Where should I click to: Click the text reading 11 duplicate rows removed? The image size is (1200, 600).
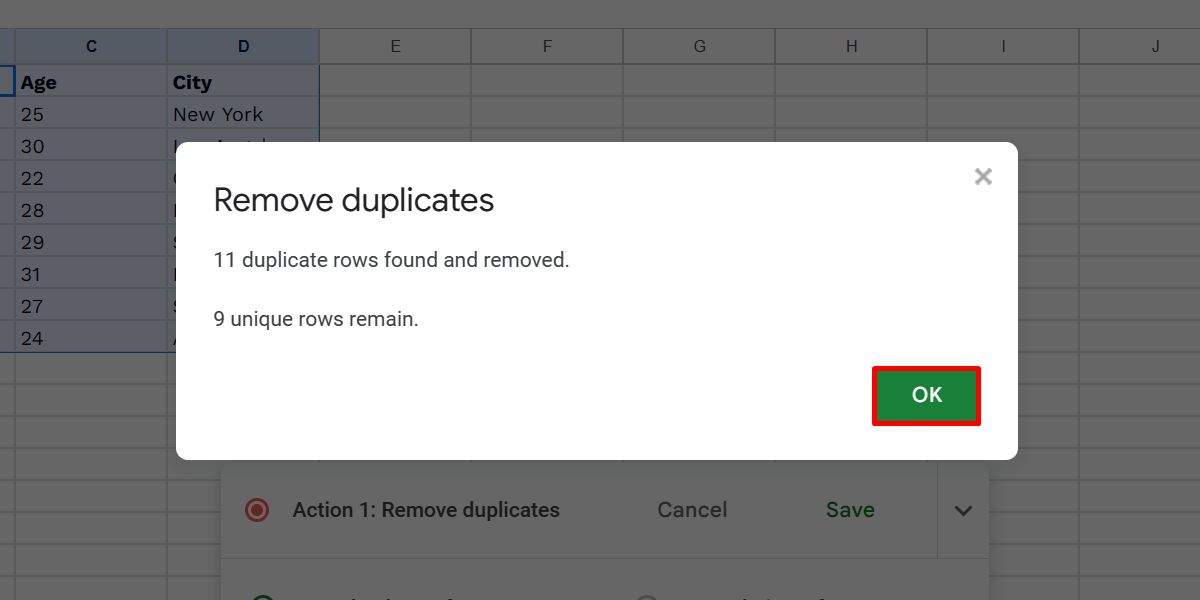(390, 259)
